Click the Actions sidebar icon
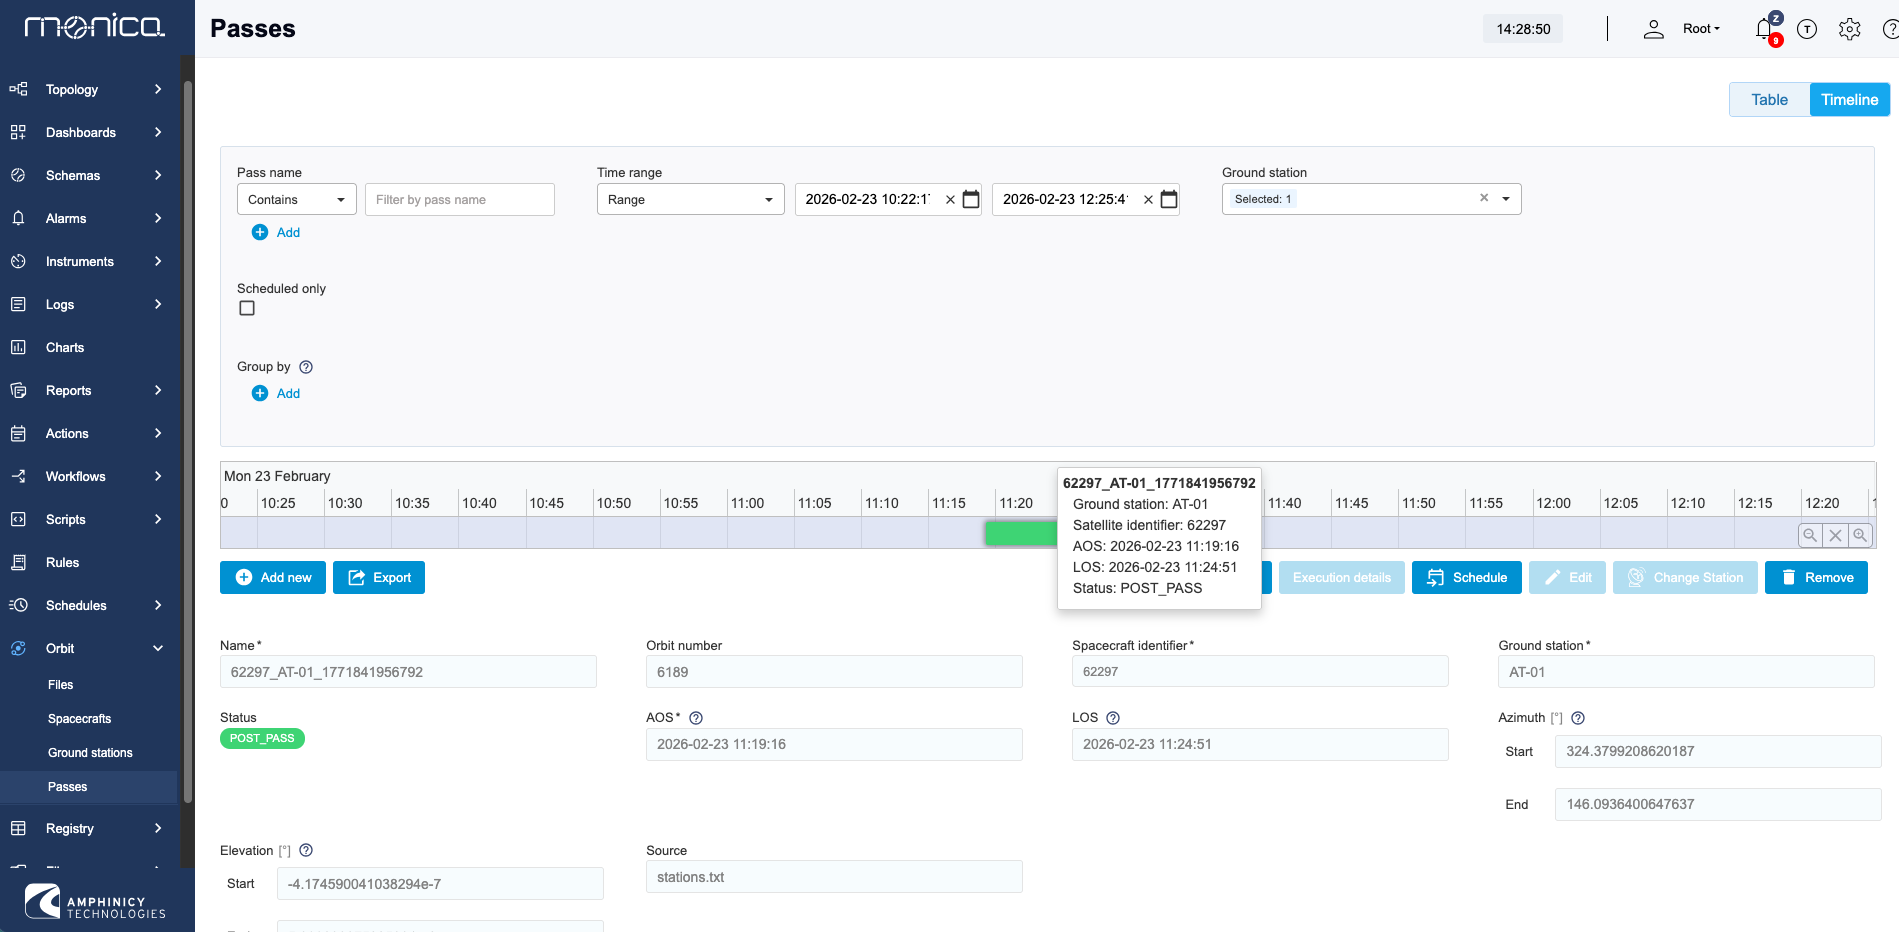This screenshot has width=1899, height=932. [x=18, y=433]
